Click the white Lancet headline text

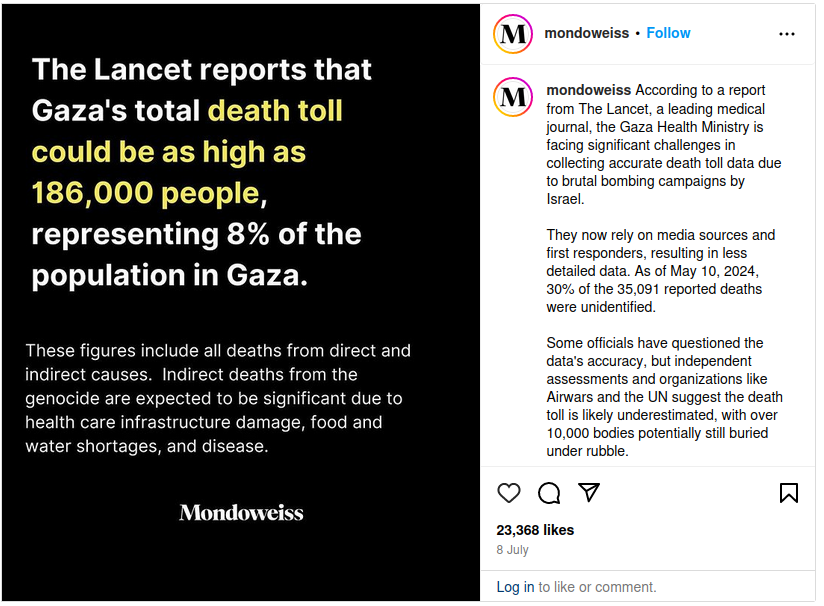pos(202,70)
